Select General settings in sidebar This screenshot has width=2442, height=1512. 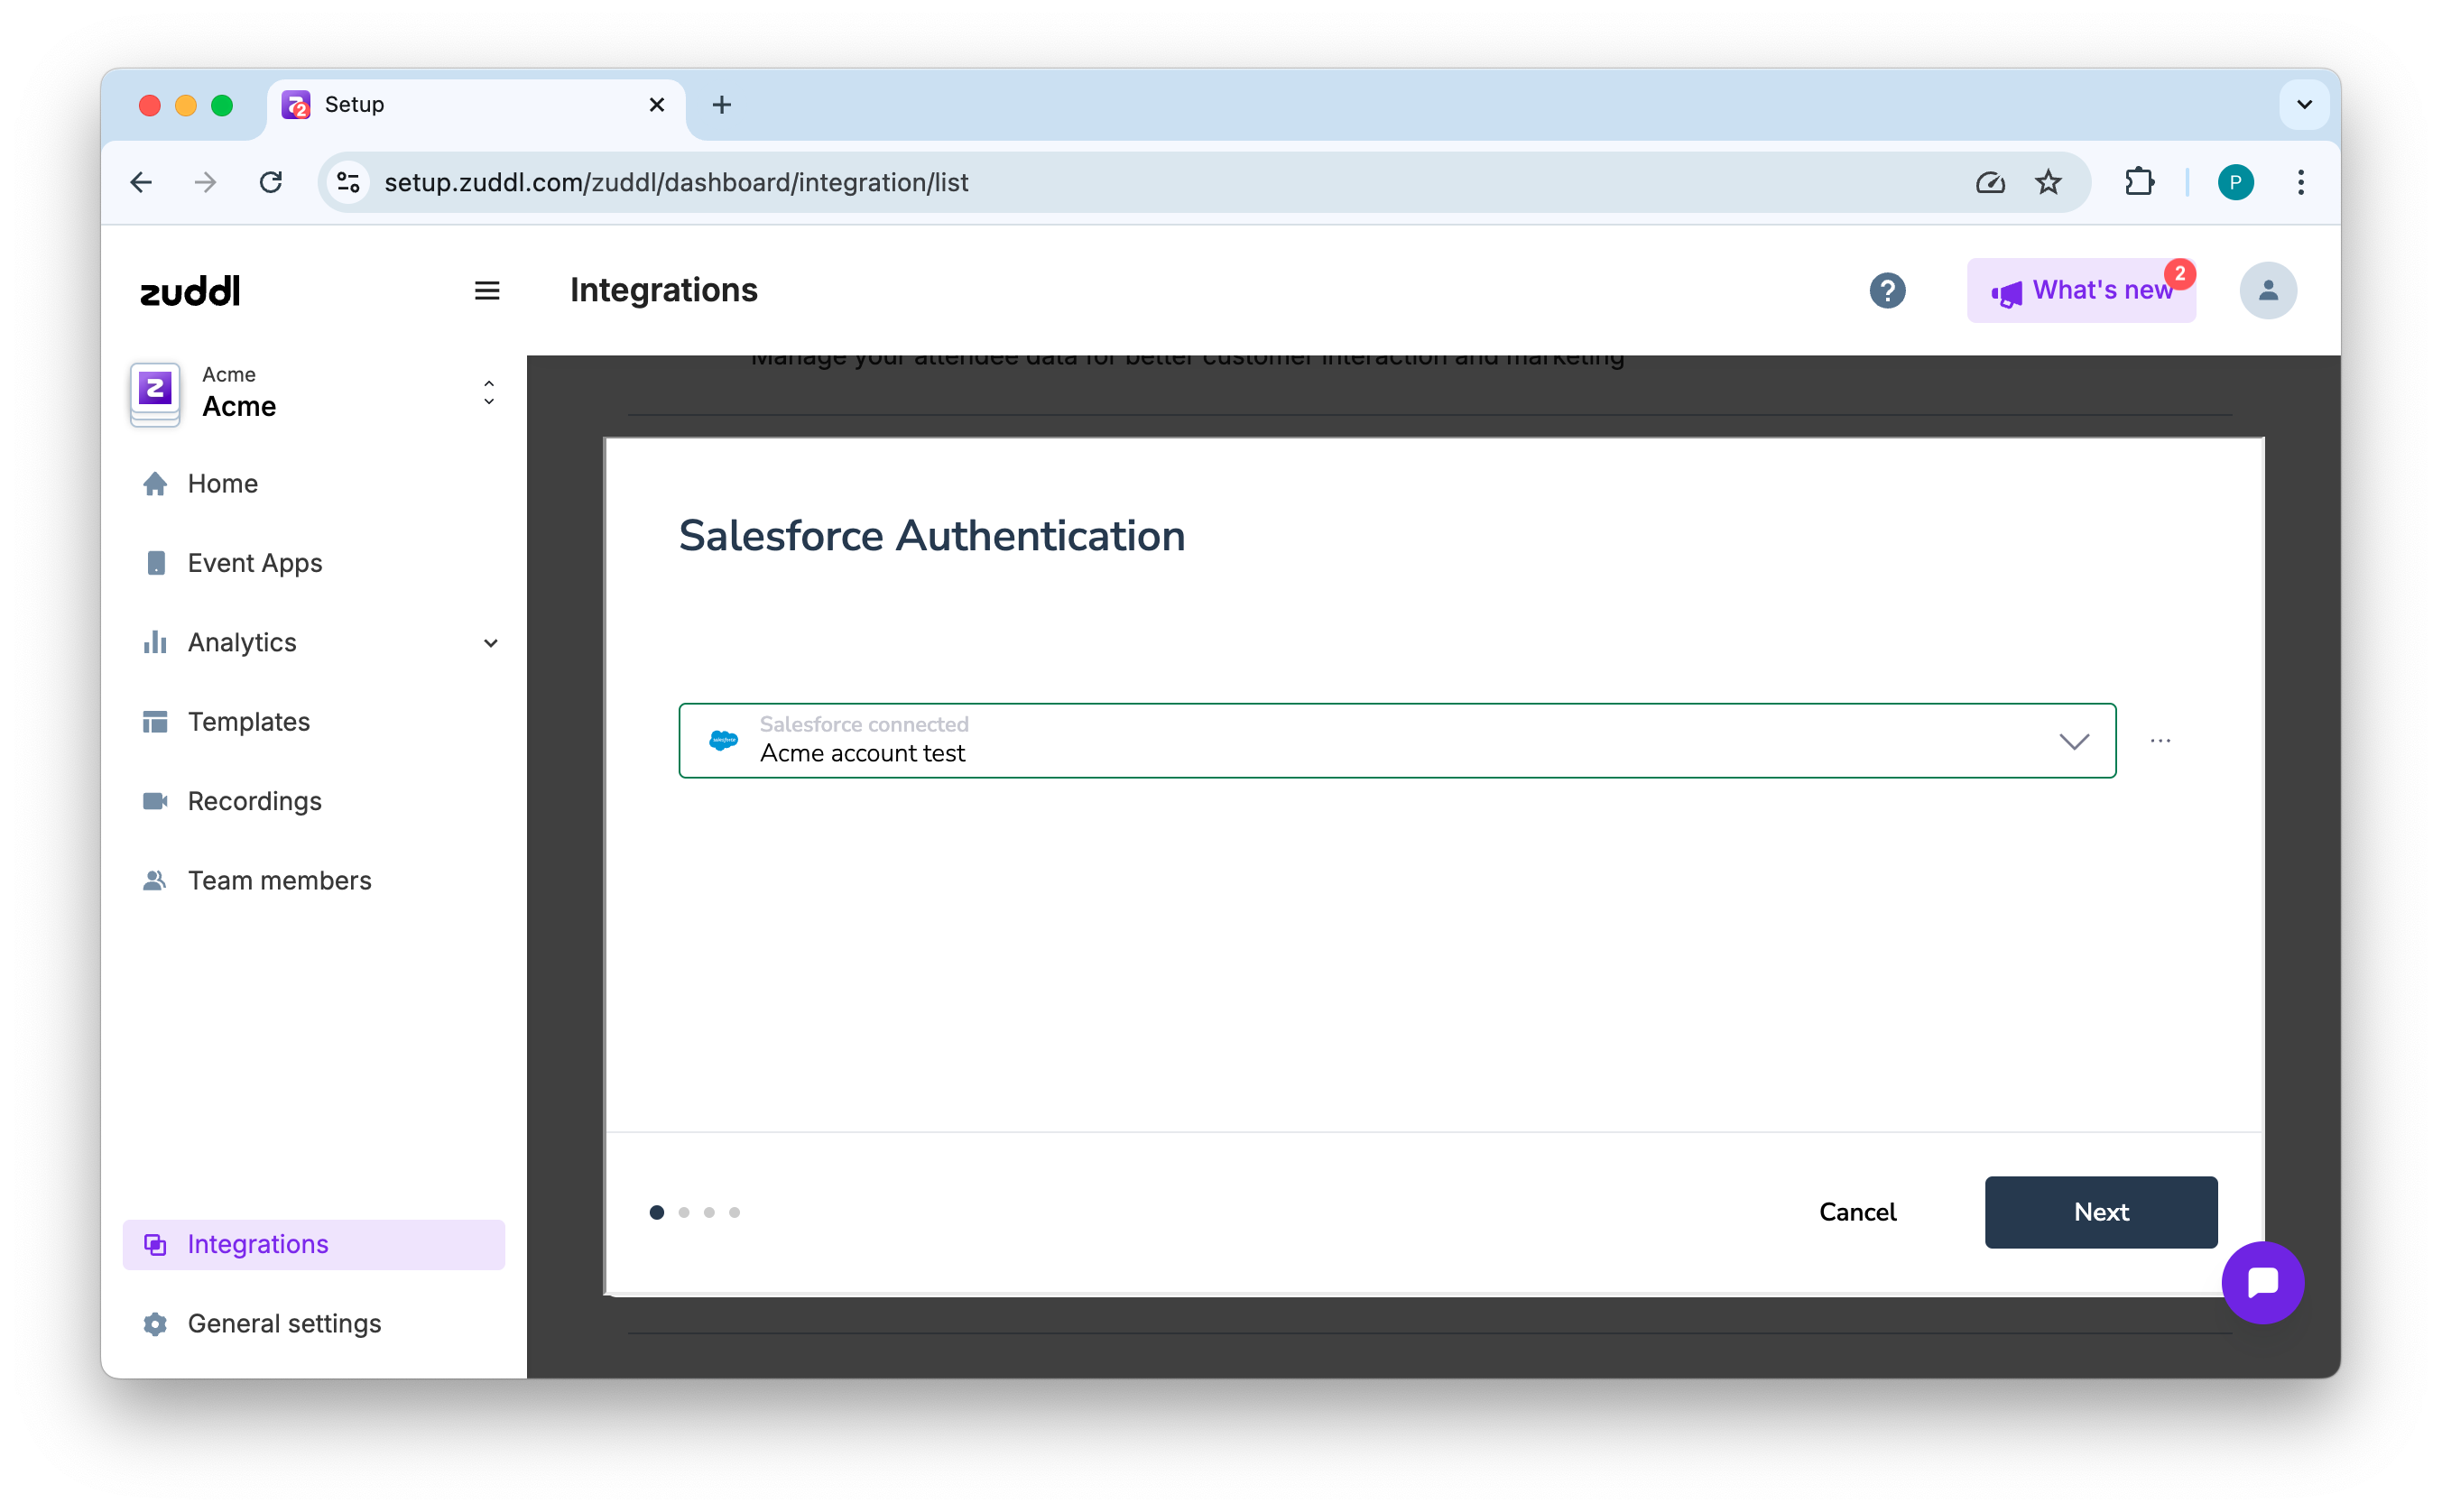click(x=284, y=1324)
